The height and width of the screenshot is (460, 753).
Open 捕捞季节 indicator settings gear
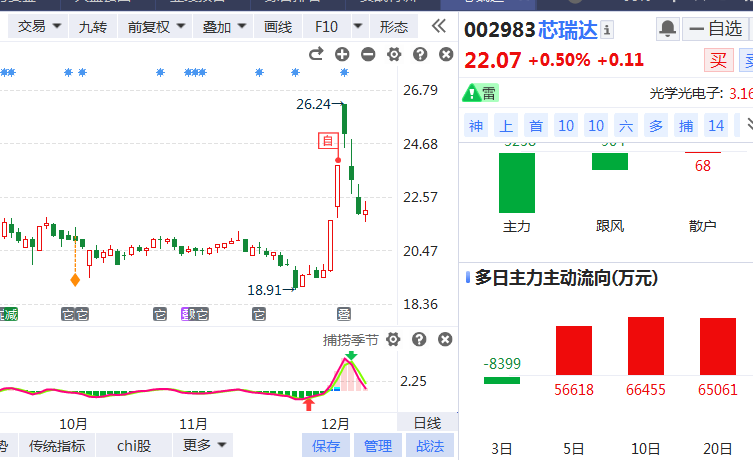(x=393, y=339)
